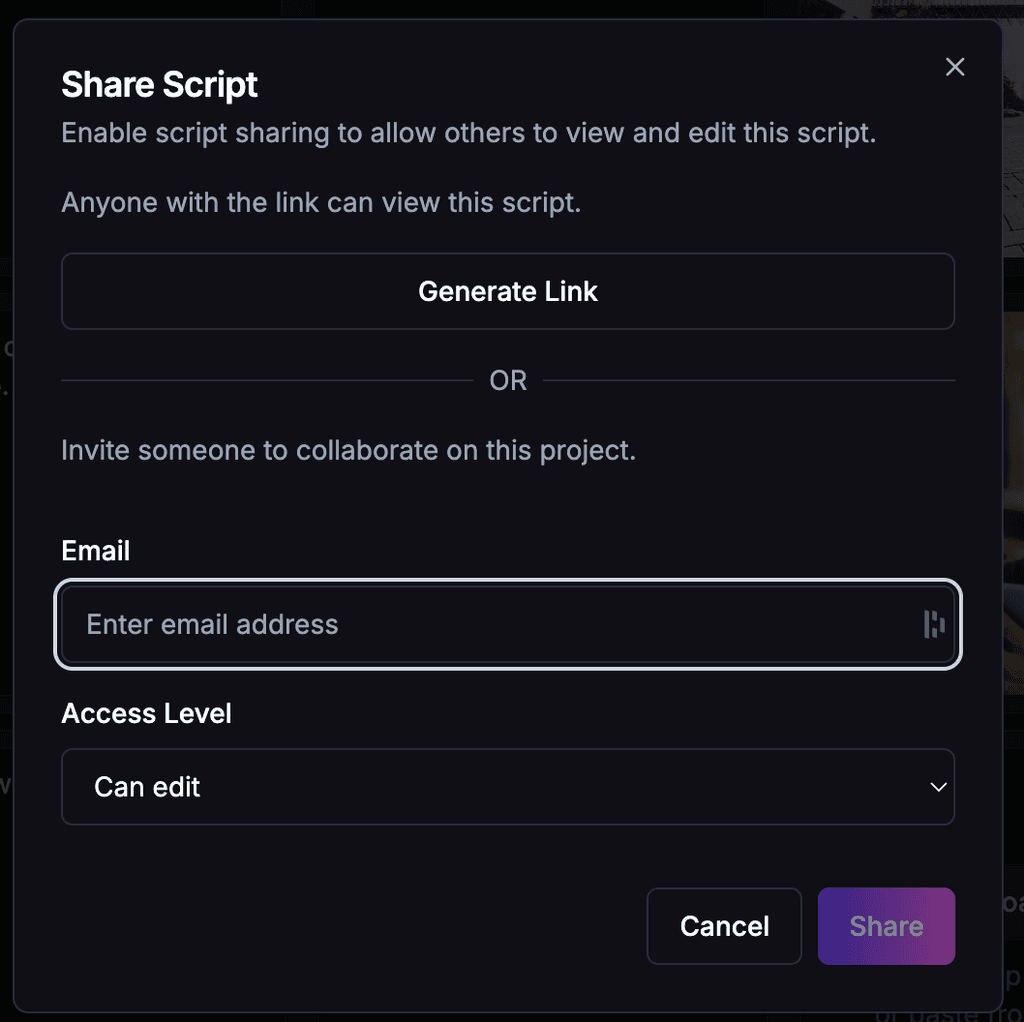Click the divider line right of OR
This screenshot has height=1022, width=1024.
749,380
